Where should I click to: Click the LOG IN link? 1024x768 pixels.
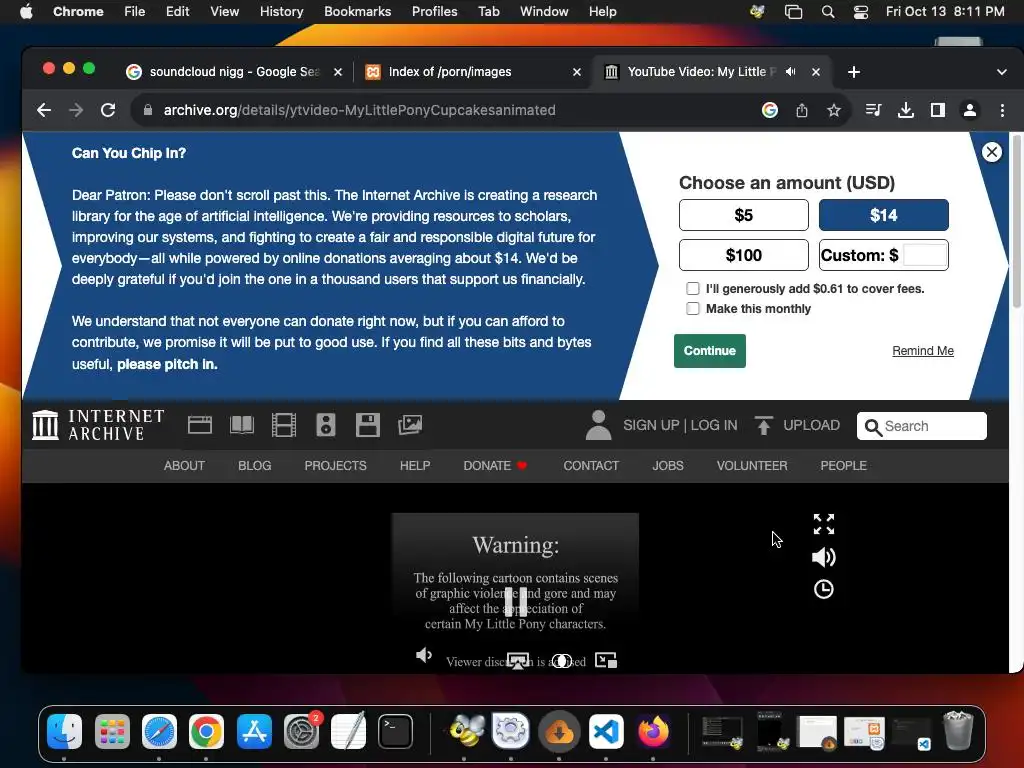714,425
